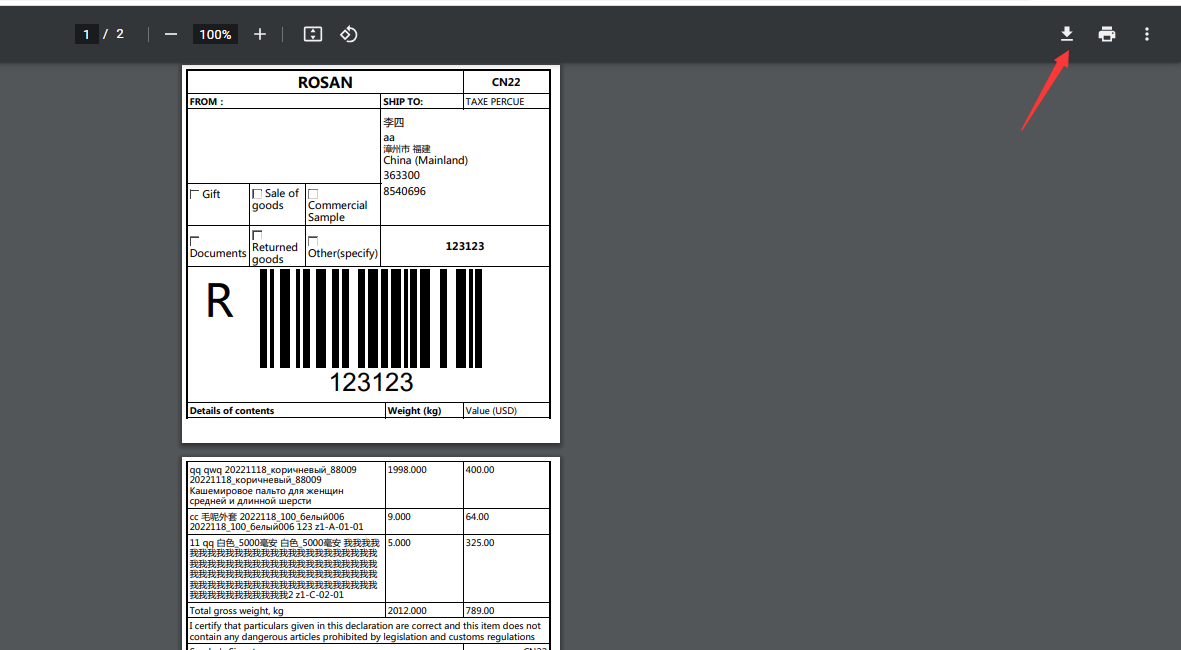Image resolution: width=1181 pixels, height=650 pixels.
Task: Print the document
Action: [1106, 34]
